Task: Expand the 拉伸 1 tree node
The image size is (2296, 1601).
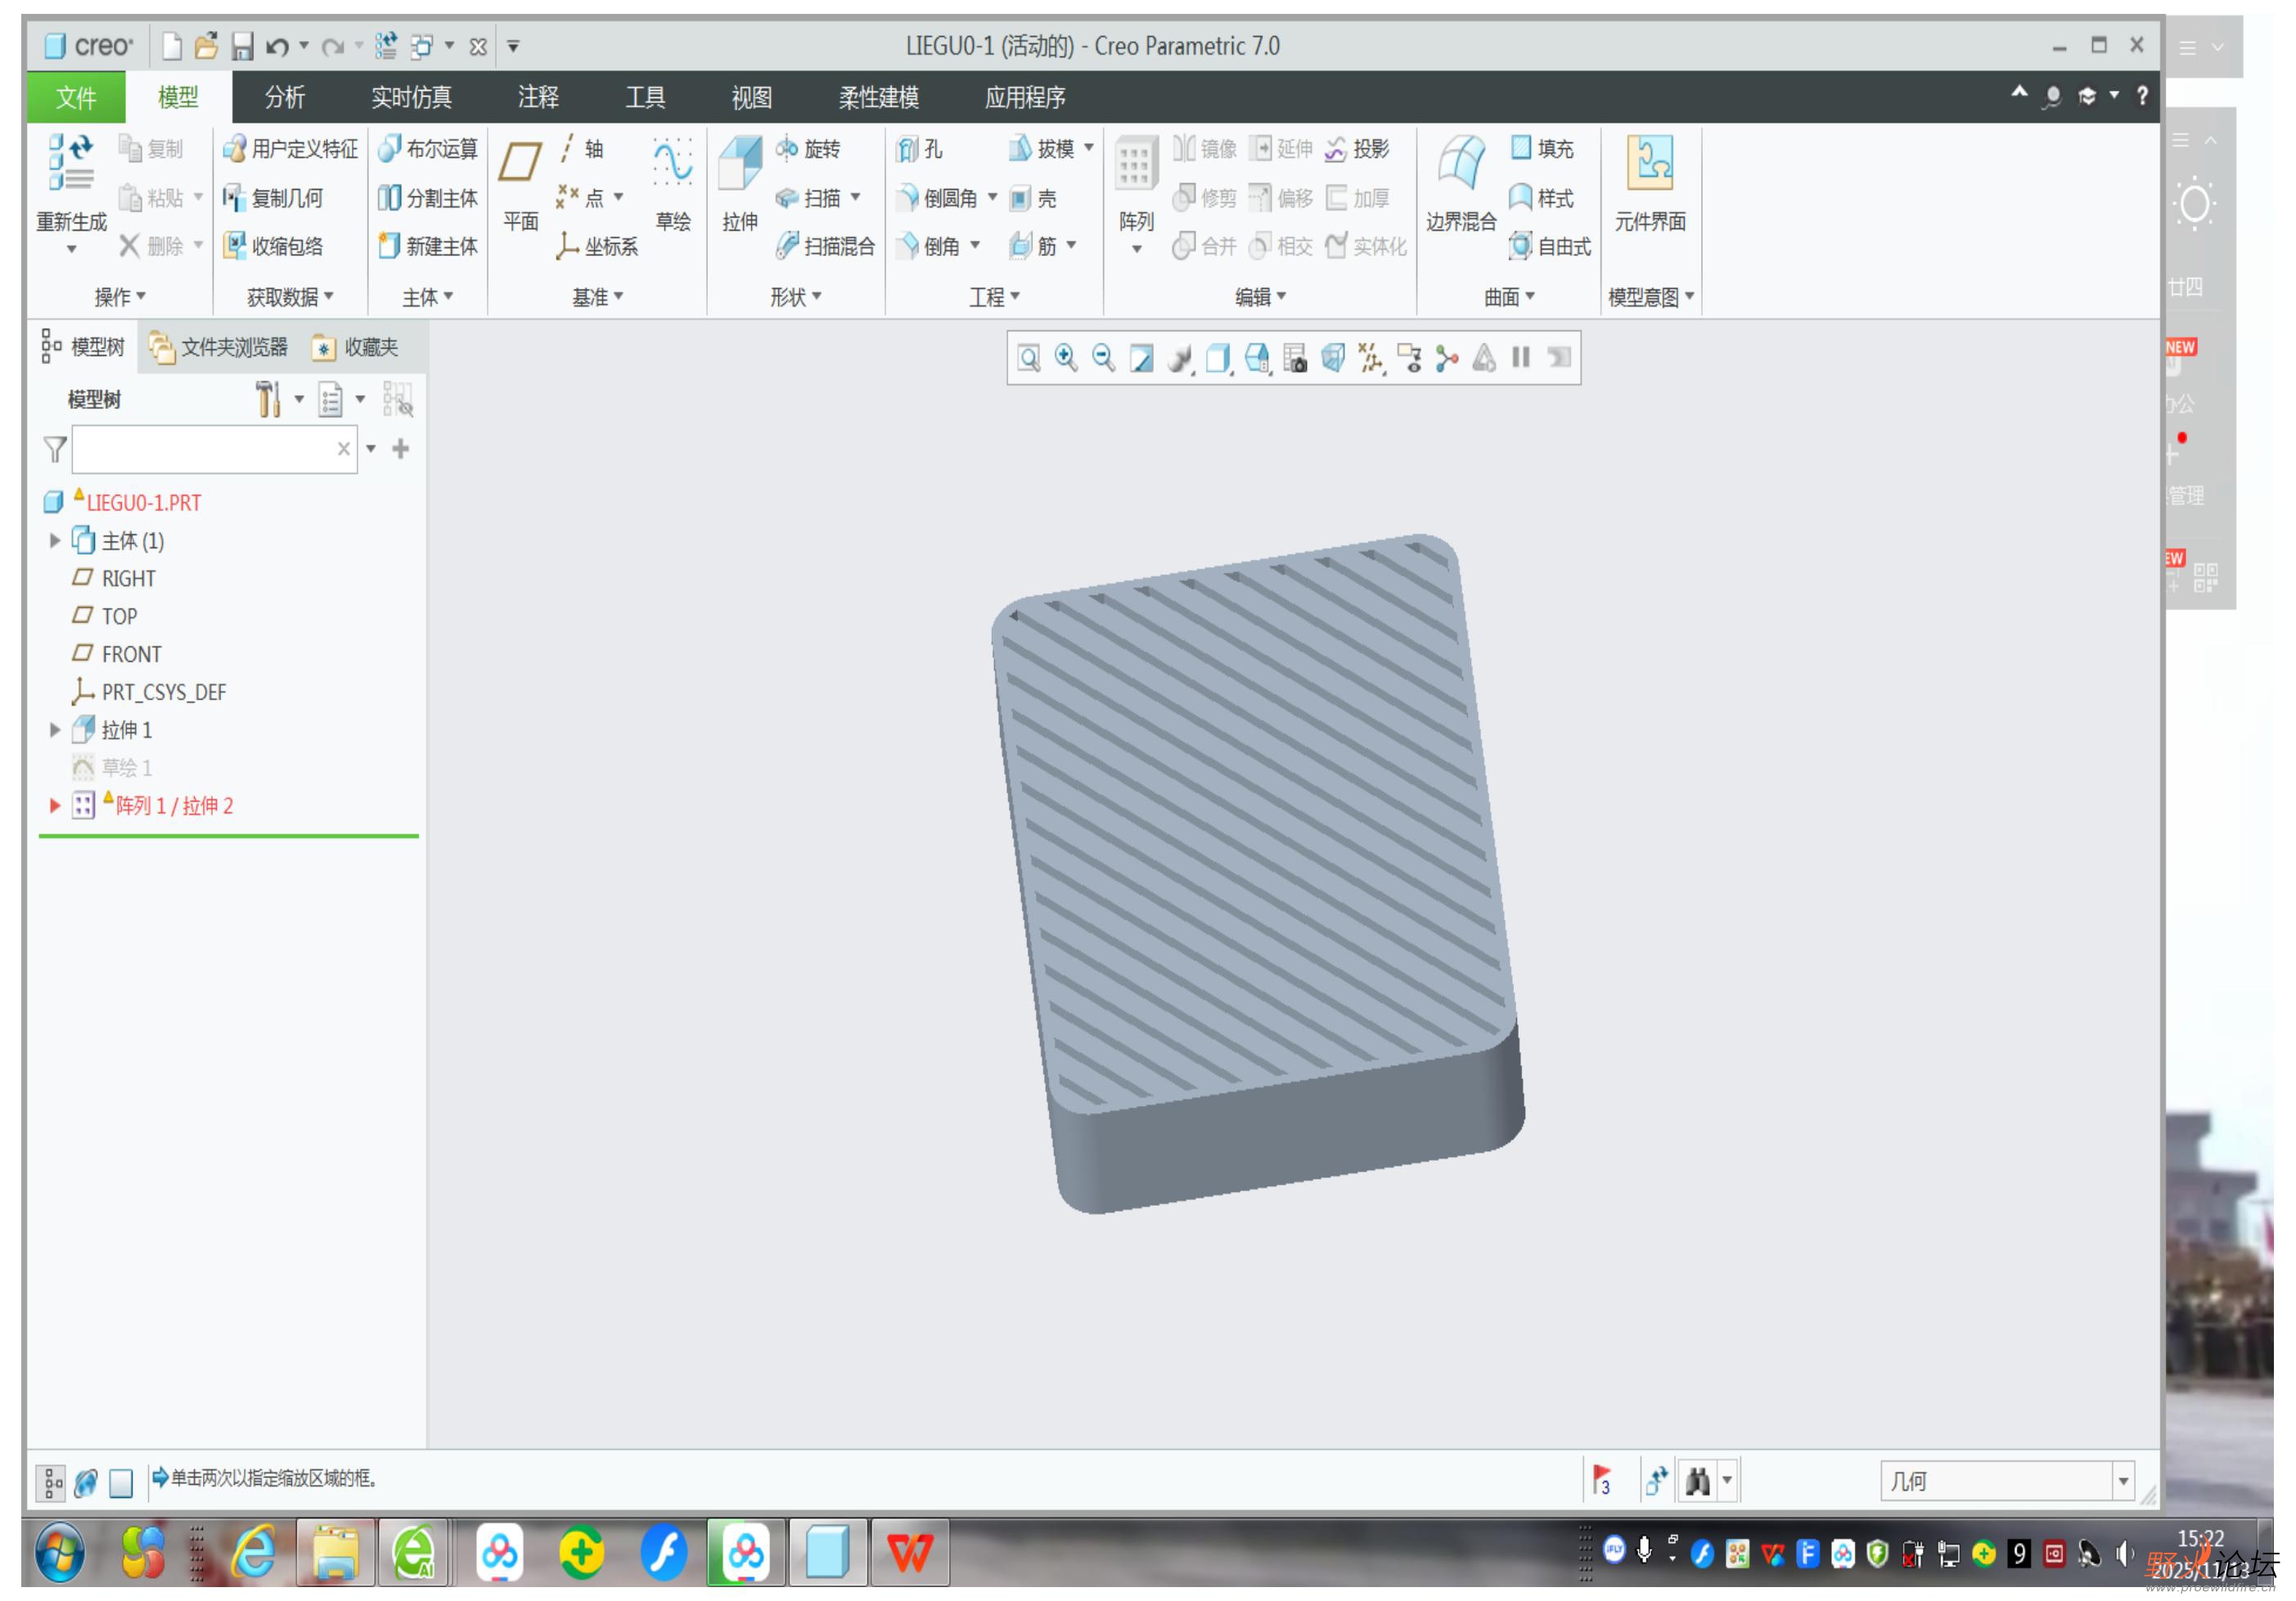Action: click(x=55, y=730)
